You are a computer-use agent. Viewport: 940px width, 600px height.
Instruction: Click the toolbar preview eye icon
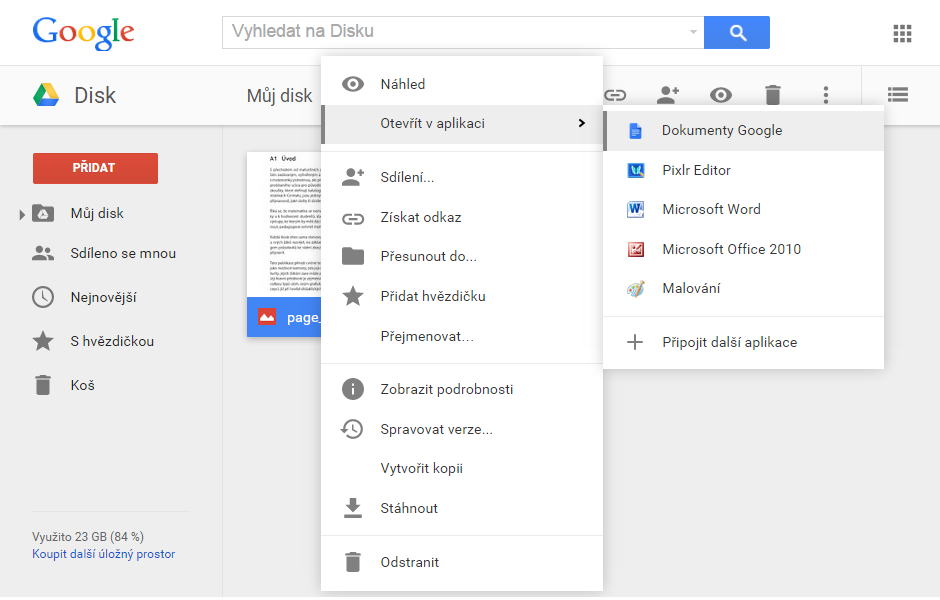point(721,95)
